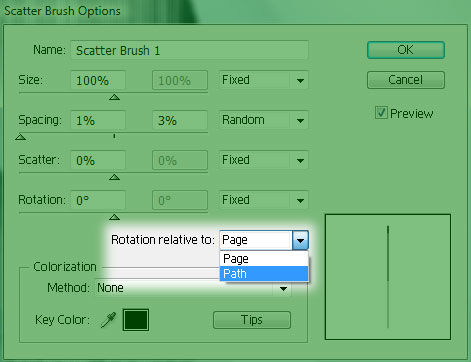Viewport: 471px width, 362px height.
Task: Choose Page in the dropdown list
Action: pos(264,259)
